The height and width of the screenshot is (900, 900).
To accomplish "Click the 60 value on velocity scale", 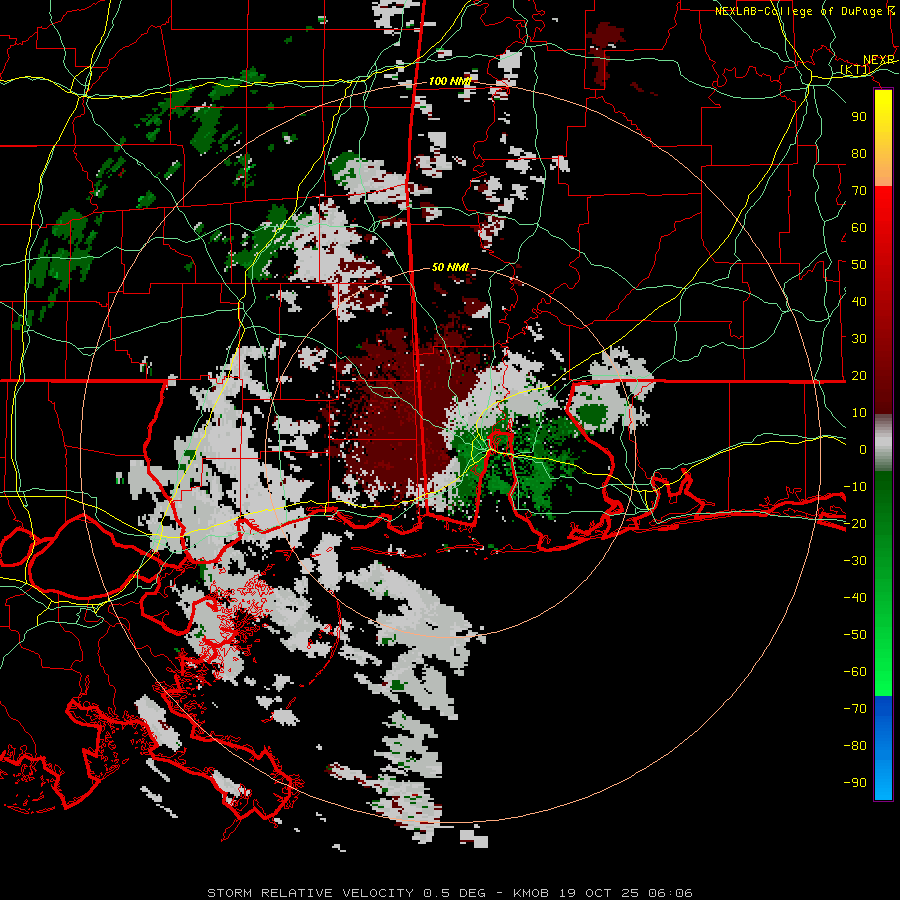I will coord(859,227).
